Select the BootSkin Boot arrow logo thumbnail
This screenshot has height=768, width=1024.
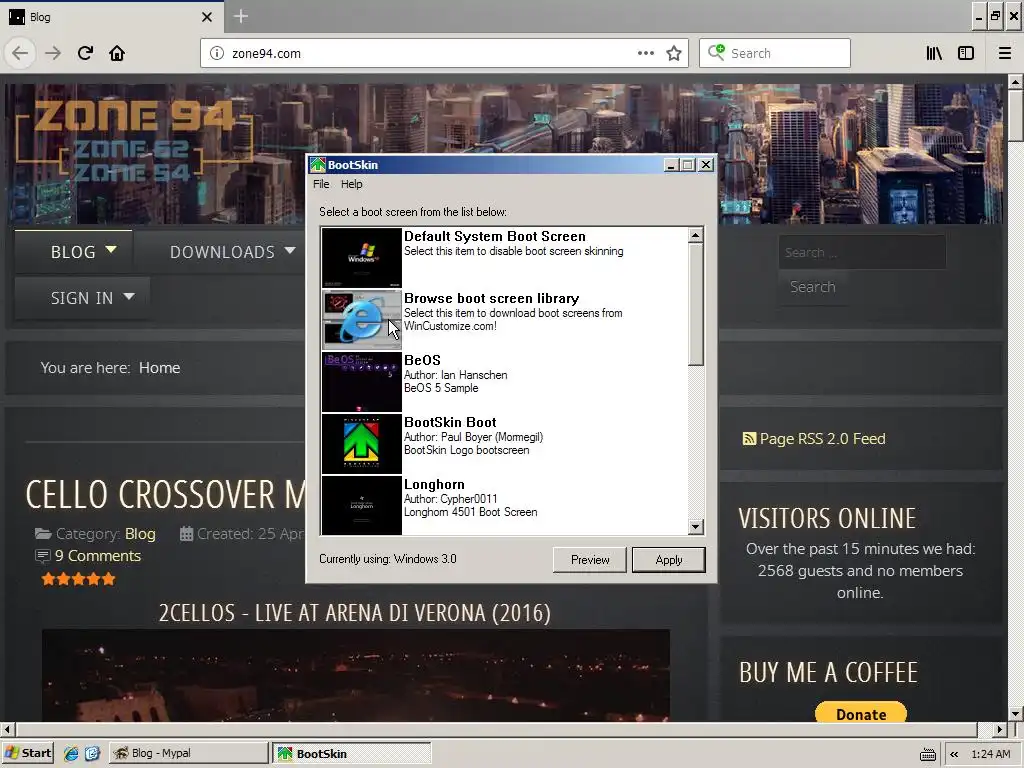coord(361,443)
